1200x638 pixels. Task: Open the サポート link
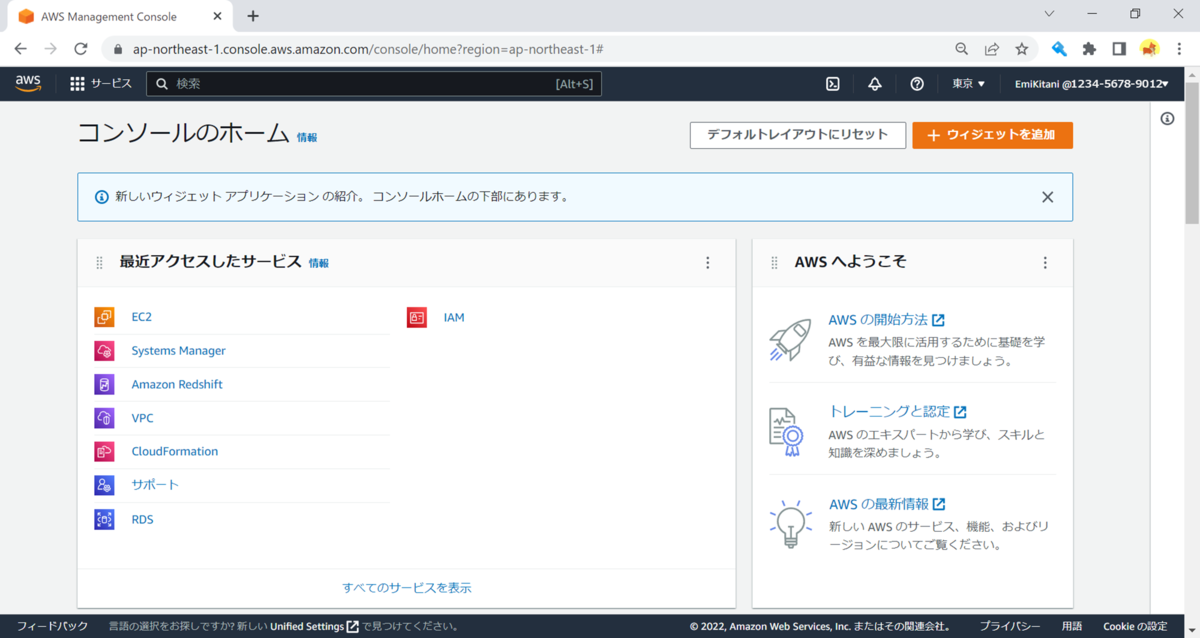click(x=155, y=485)
